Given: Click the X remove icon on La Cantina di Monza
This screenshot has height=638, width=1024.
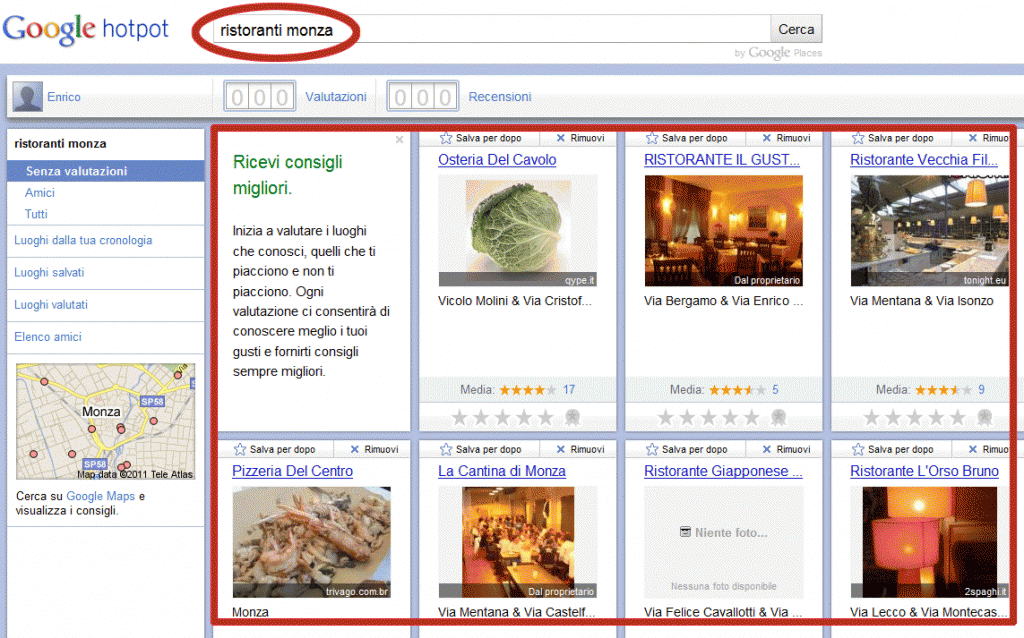Looking at the screenshot, I should 560,449.
